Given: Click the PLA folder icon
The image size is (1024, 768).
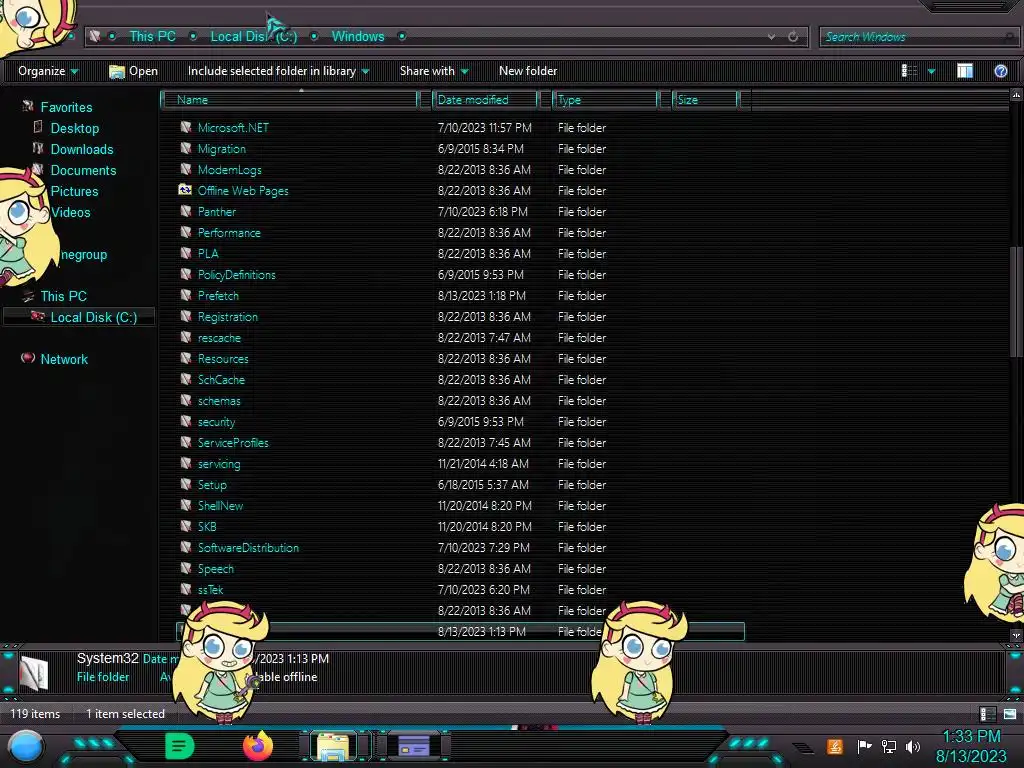Looking at the screenshot, I should [185, 253].
